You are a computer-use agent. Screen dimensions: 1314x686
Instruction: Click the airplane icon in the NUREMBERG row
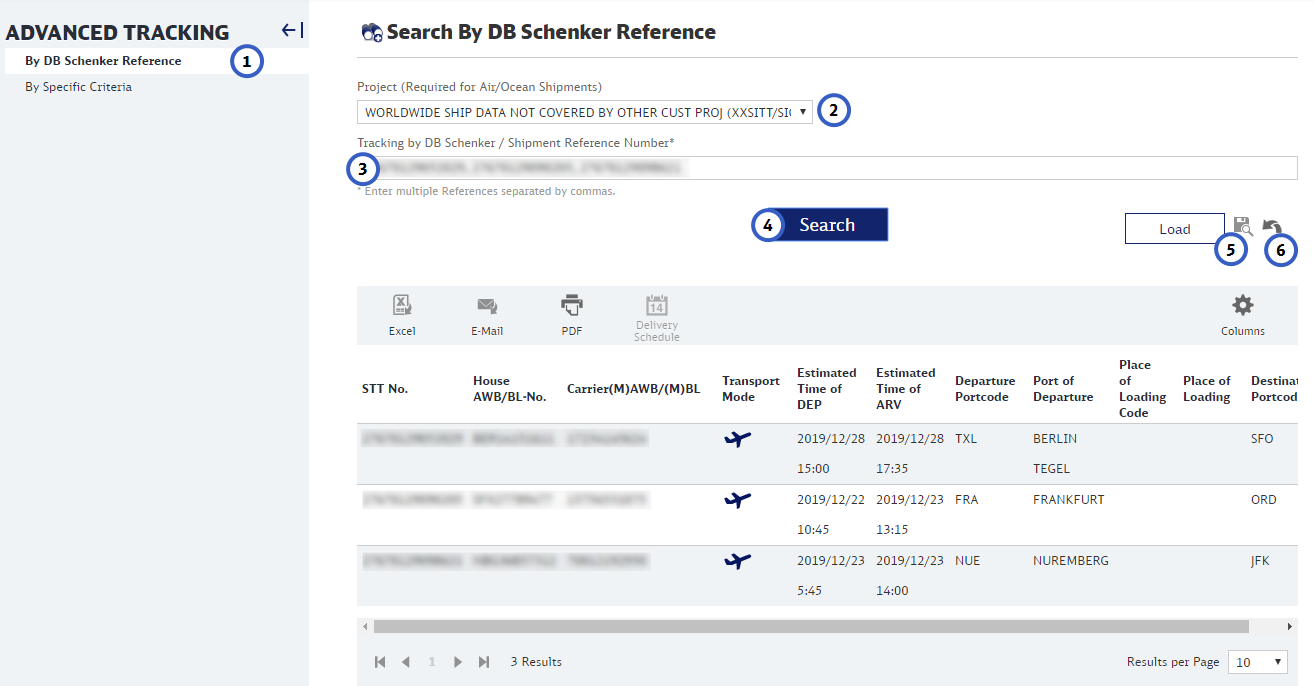(737, 561)
